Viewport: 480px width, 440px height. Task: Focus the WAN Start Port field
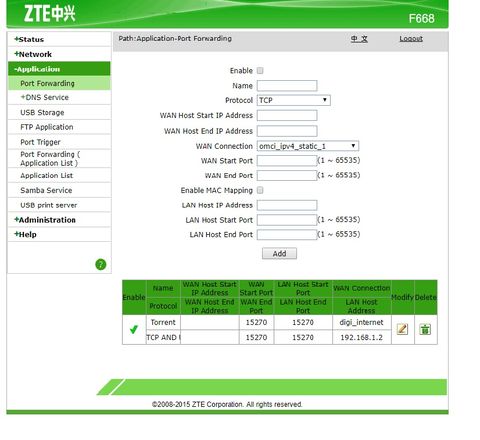pos(287,161)
